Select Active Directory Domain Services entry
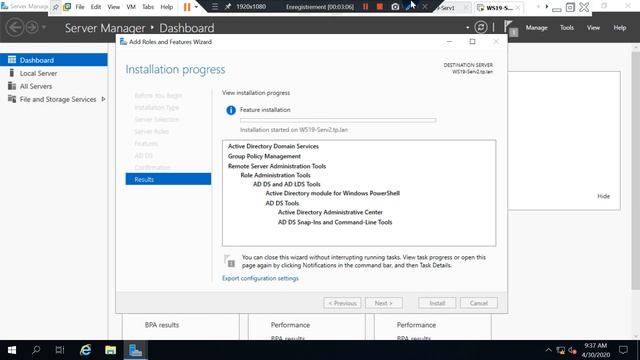This screenshot has height=360, width=640. pos(273,146)
